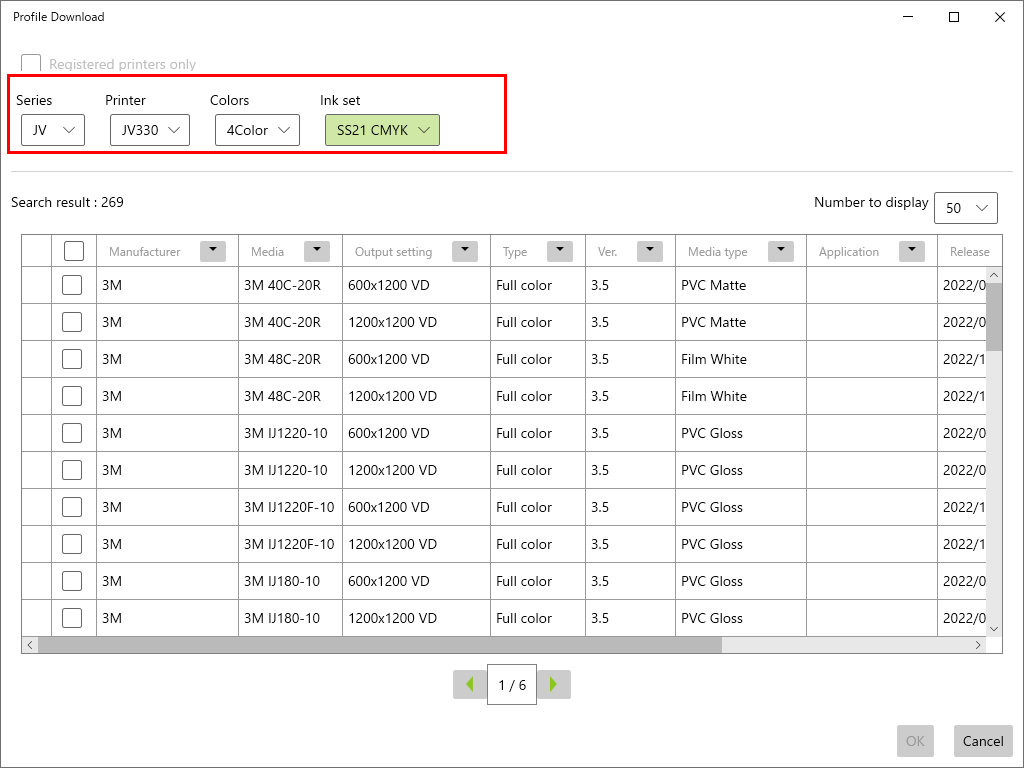Open the Colors dropdown showing 4Color
This screenshot has width=1024, height=768.
[257, 129]
